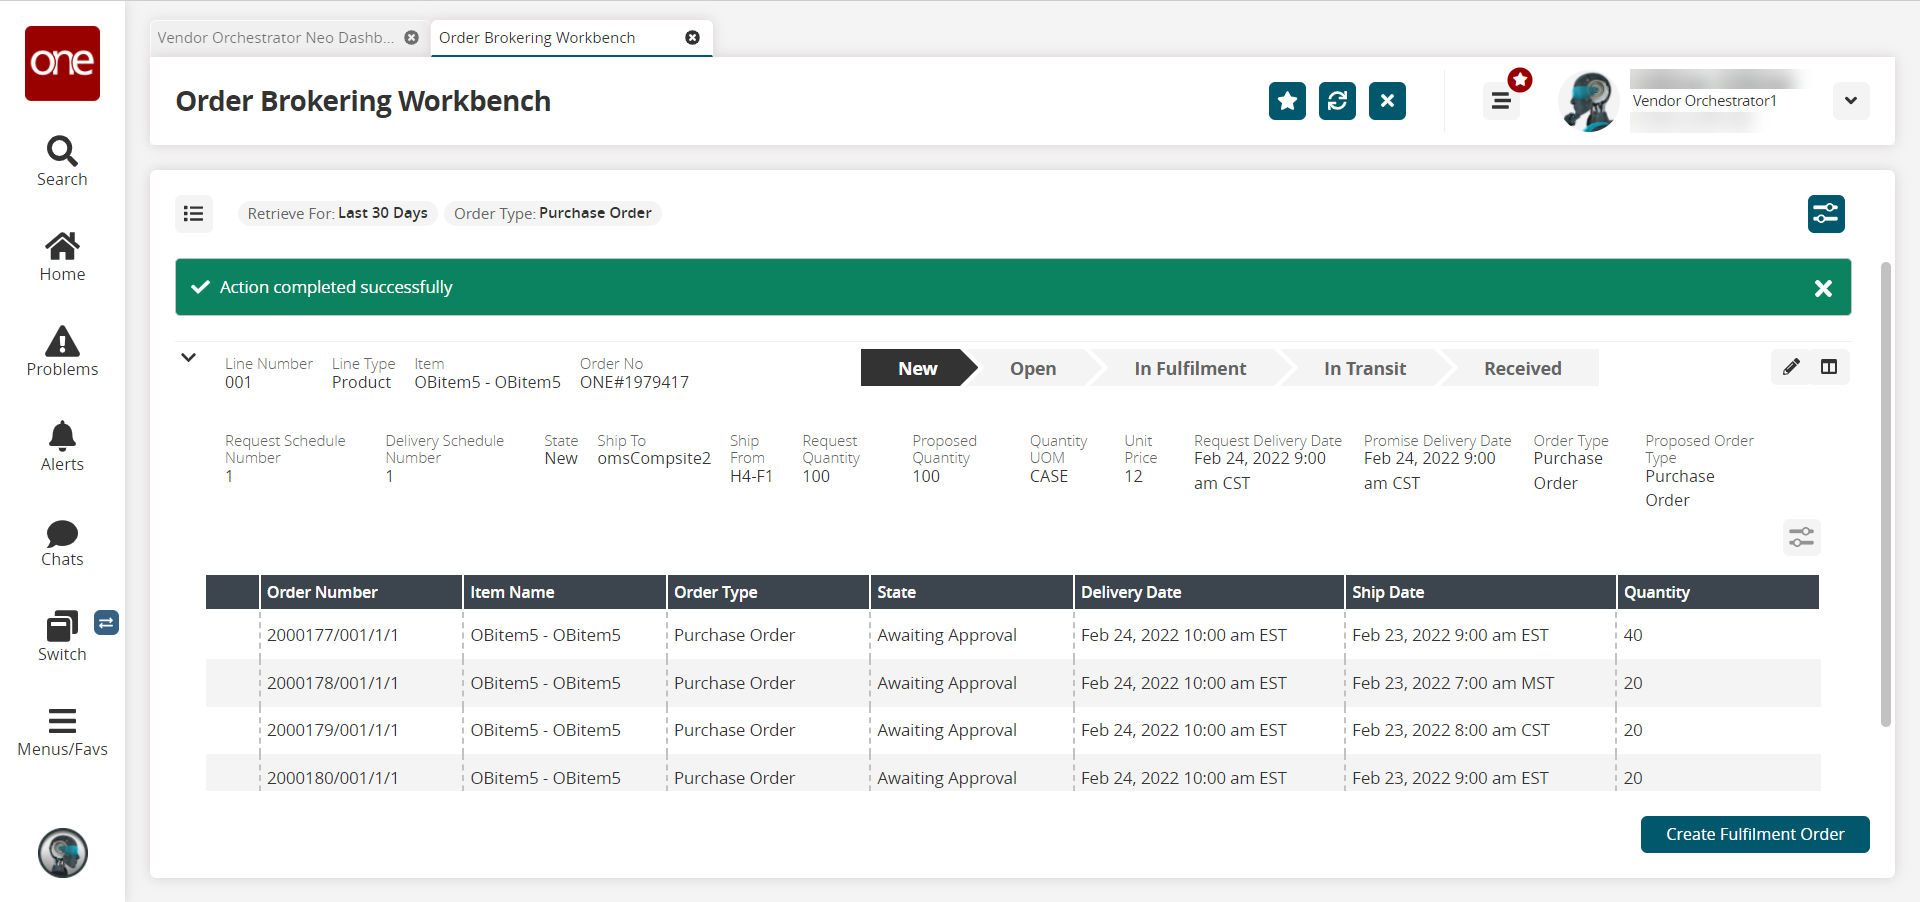The height and width of the screenshot is (902, 1920).
Task: Refresh the workbench with refresh icon
Action: pos(1337,101)
